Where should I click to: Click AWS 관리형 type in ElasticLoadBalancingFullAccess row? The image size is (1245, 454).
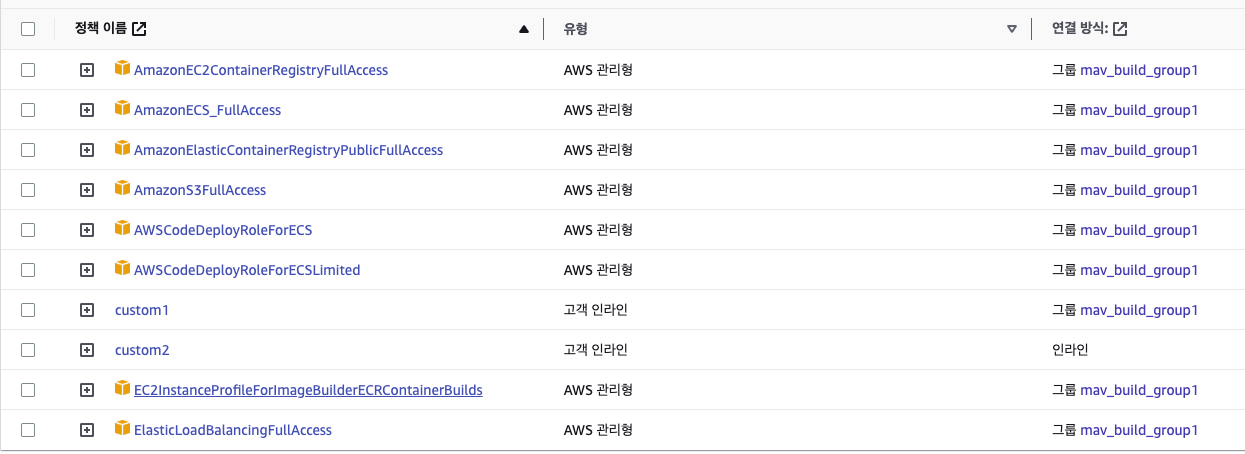pos(598,430)
